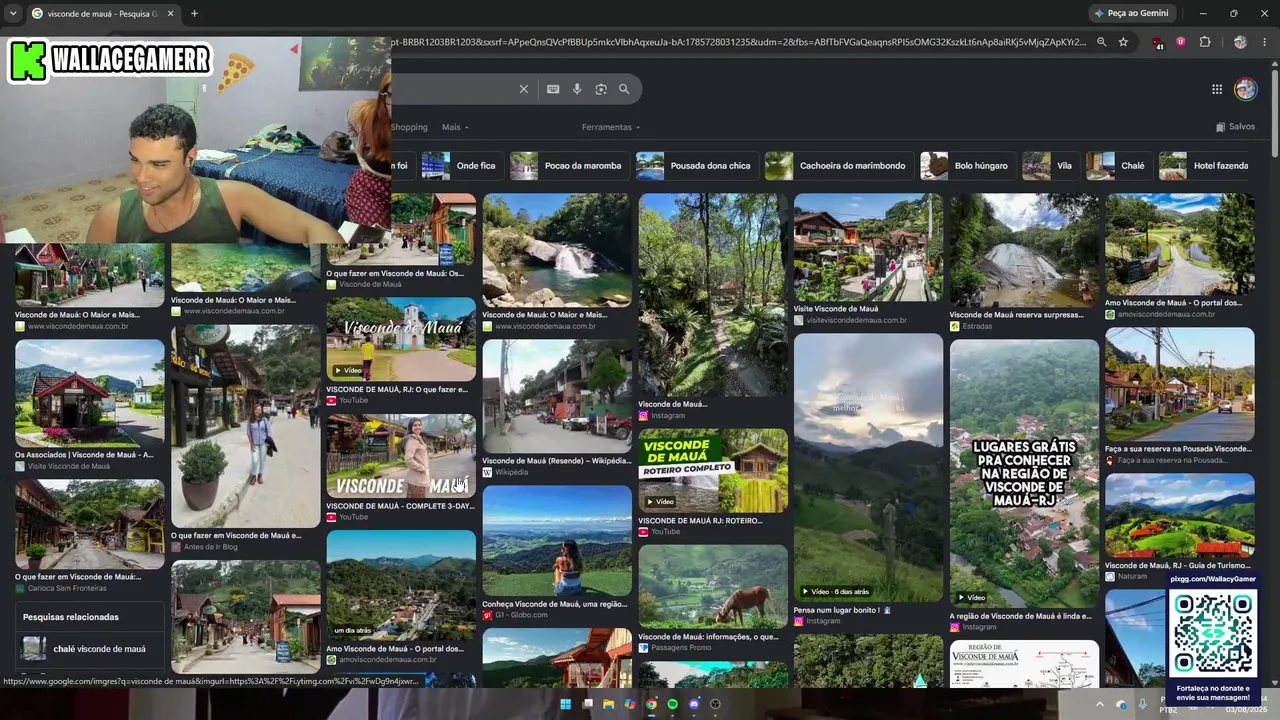Submit search with the magnifying glass icon
The height and width of the screenshot is (720, 1280).
click(624, 89)
